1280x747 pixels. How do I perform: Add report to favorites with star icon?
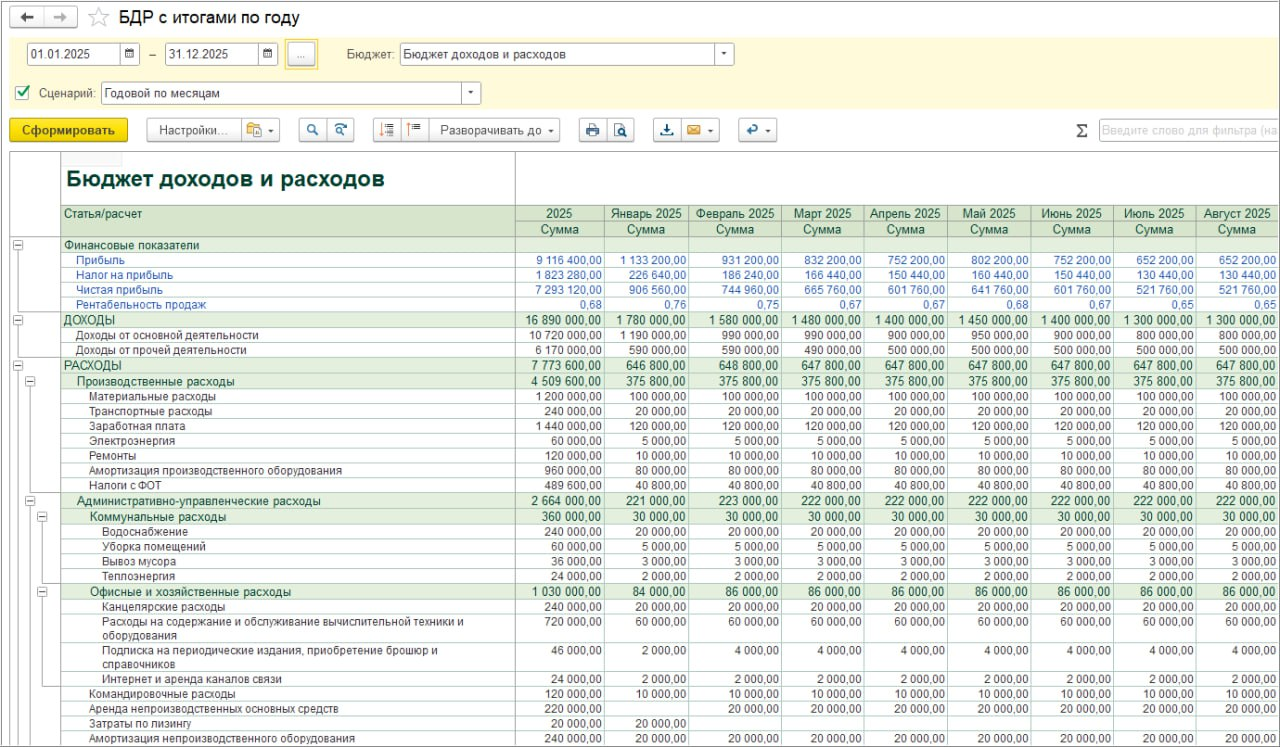pos(98,18)
